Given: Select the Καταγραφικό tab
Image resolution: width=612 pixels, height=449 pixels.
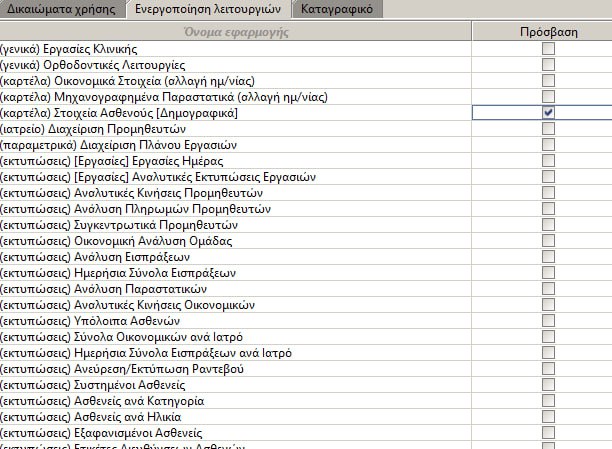Looking at the screenshot, I should (336, 9).
